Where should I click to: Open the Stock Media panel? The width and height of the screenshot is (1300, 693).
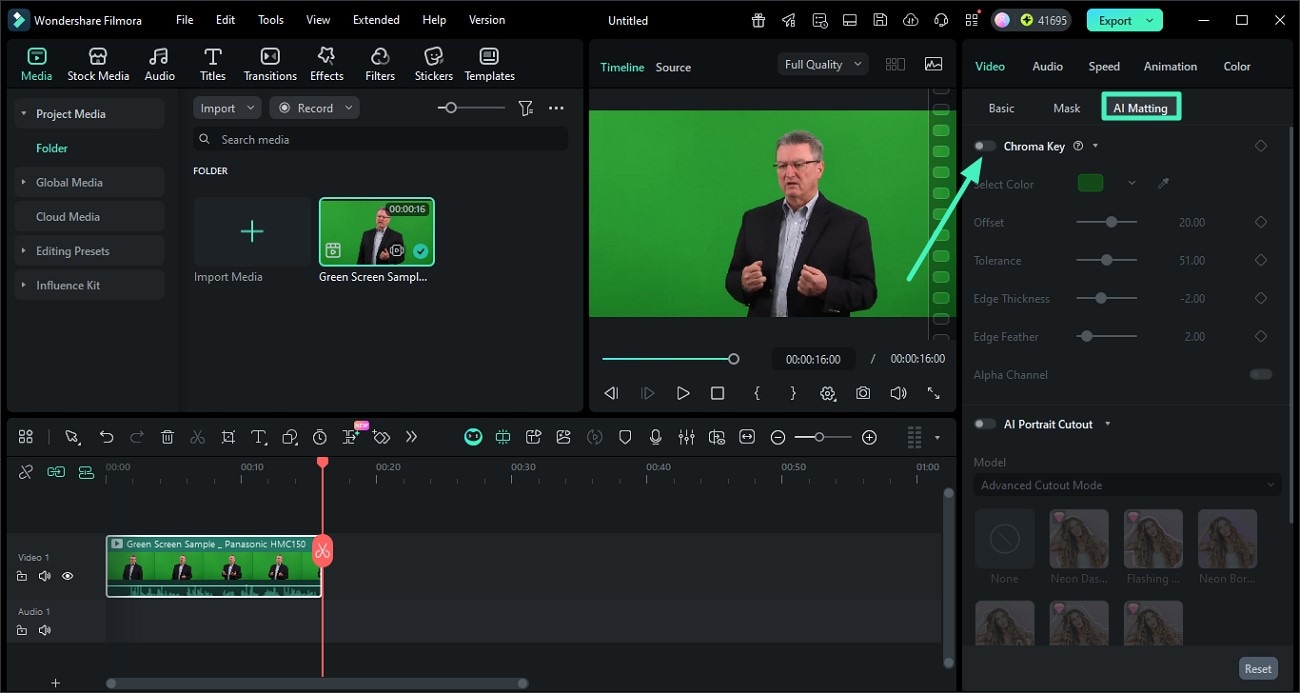98,62
